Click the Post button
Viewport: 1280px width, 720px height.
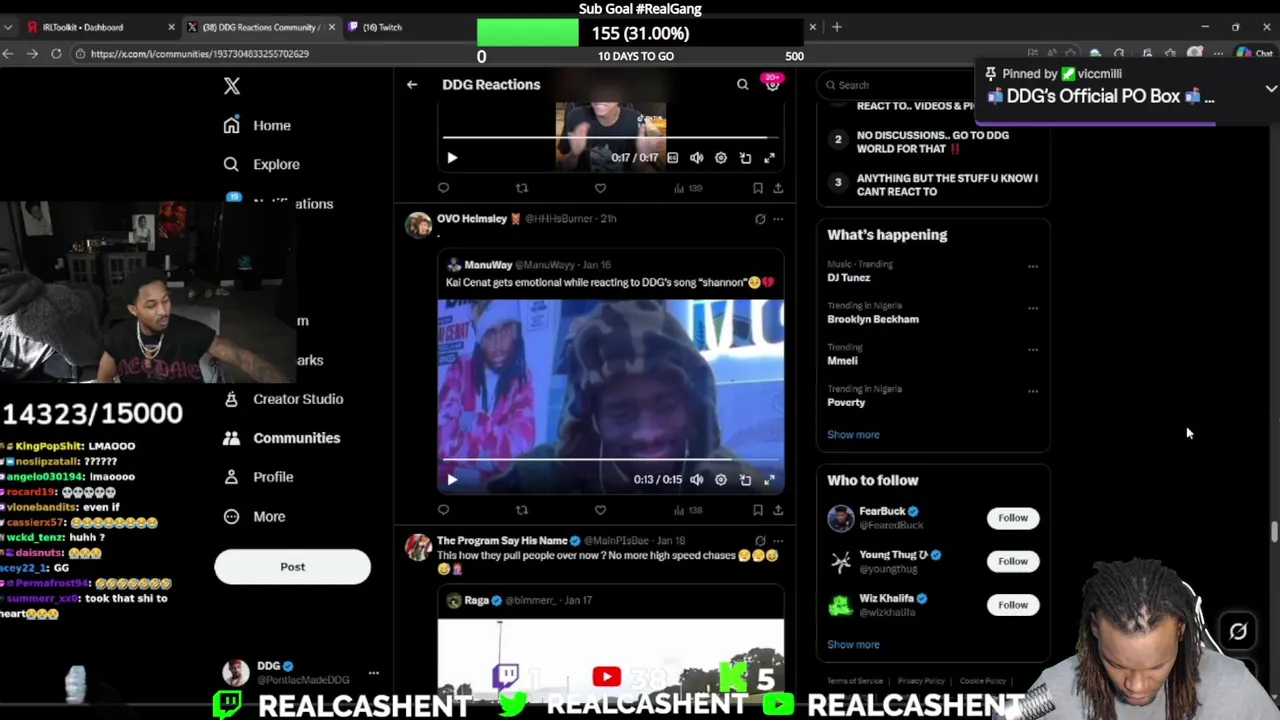pos(292,567)
